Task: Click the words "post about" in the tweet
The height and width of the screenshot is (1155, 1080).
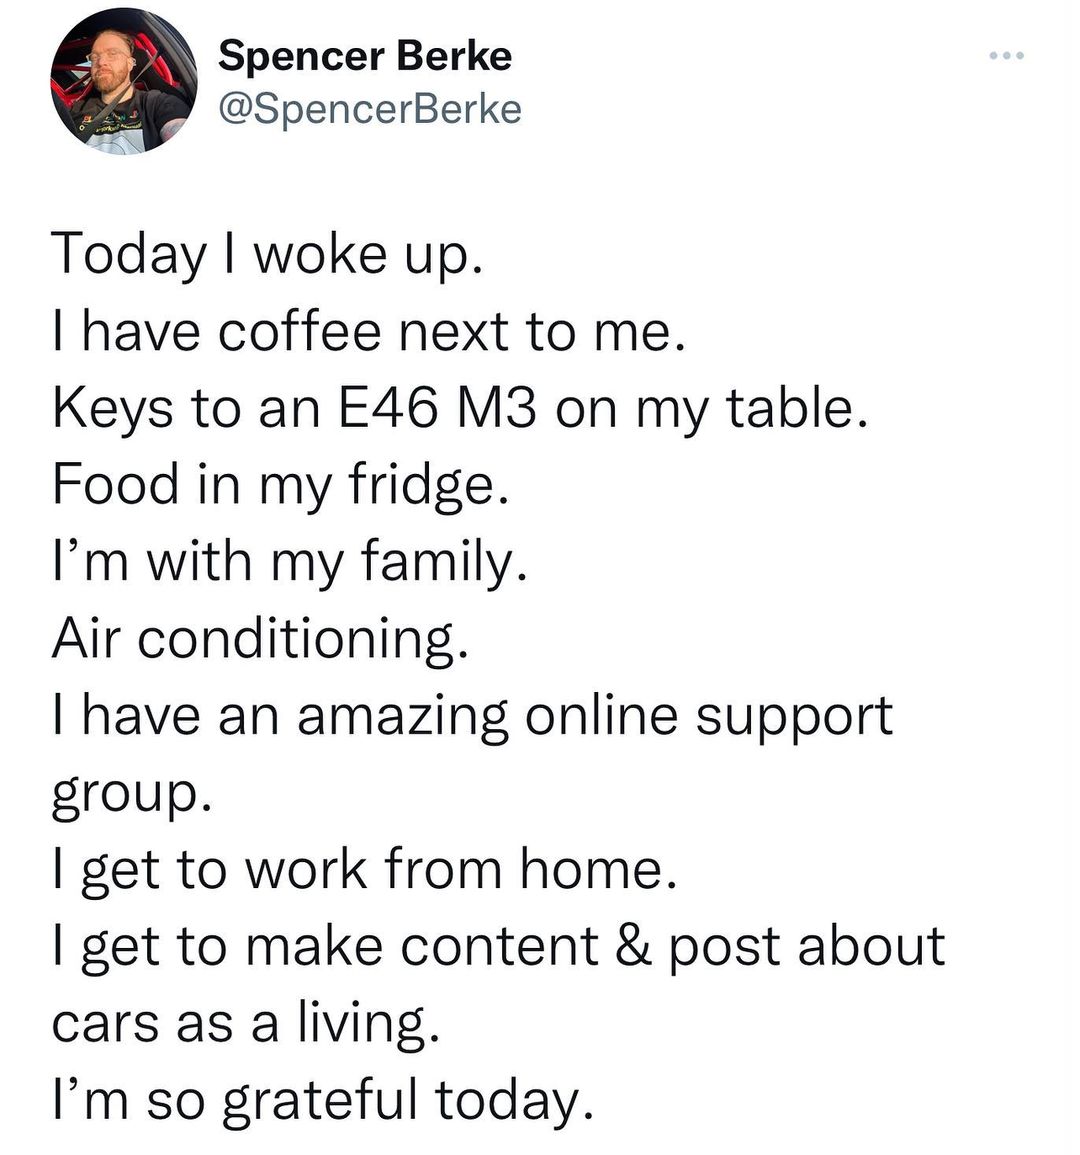Action: coord(806,945)
